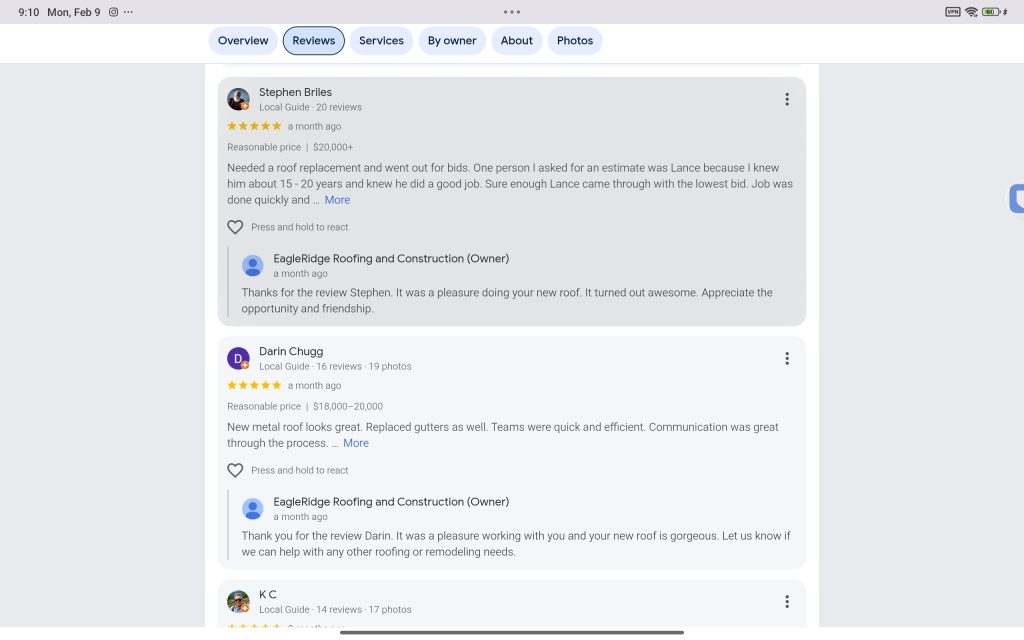
Task: Like Darin Chugg review with heart
Action: [235, 470]
